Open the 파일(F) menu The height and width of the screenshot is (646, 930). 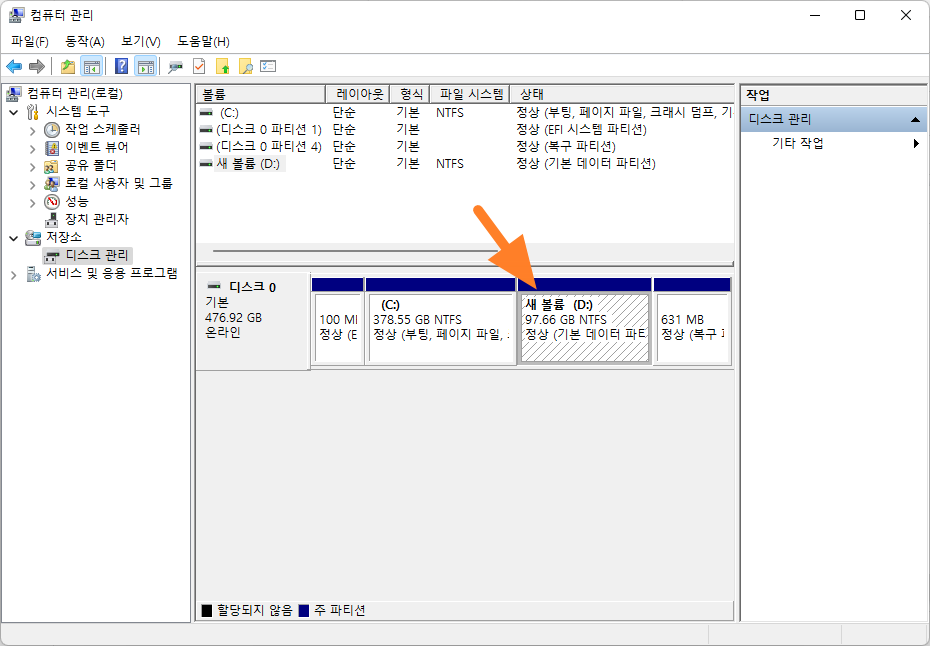(30, 42)
